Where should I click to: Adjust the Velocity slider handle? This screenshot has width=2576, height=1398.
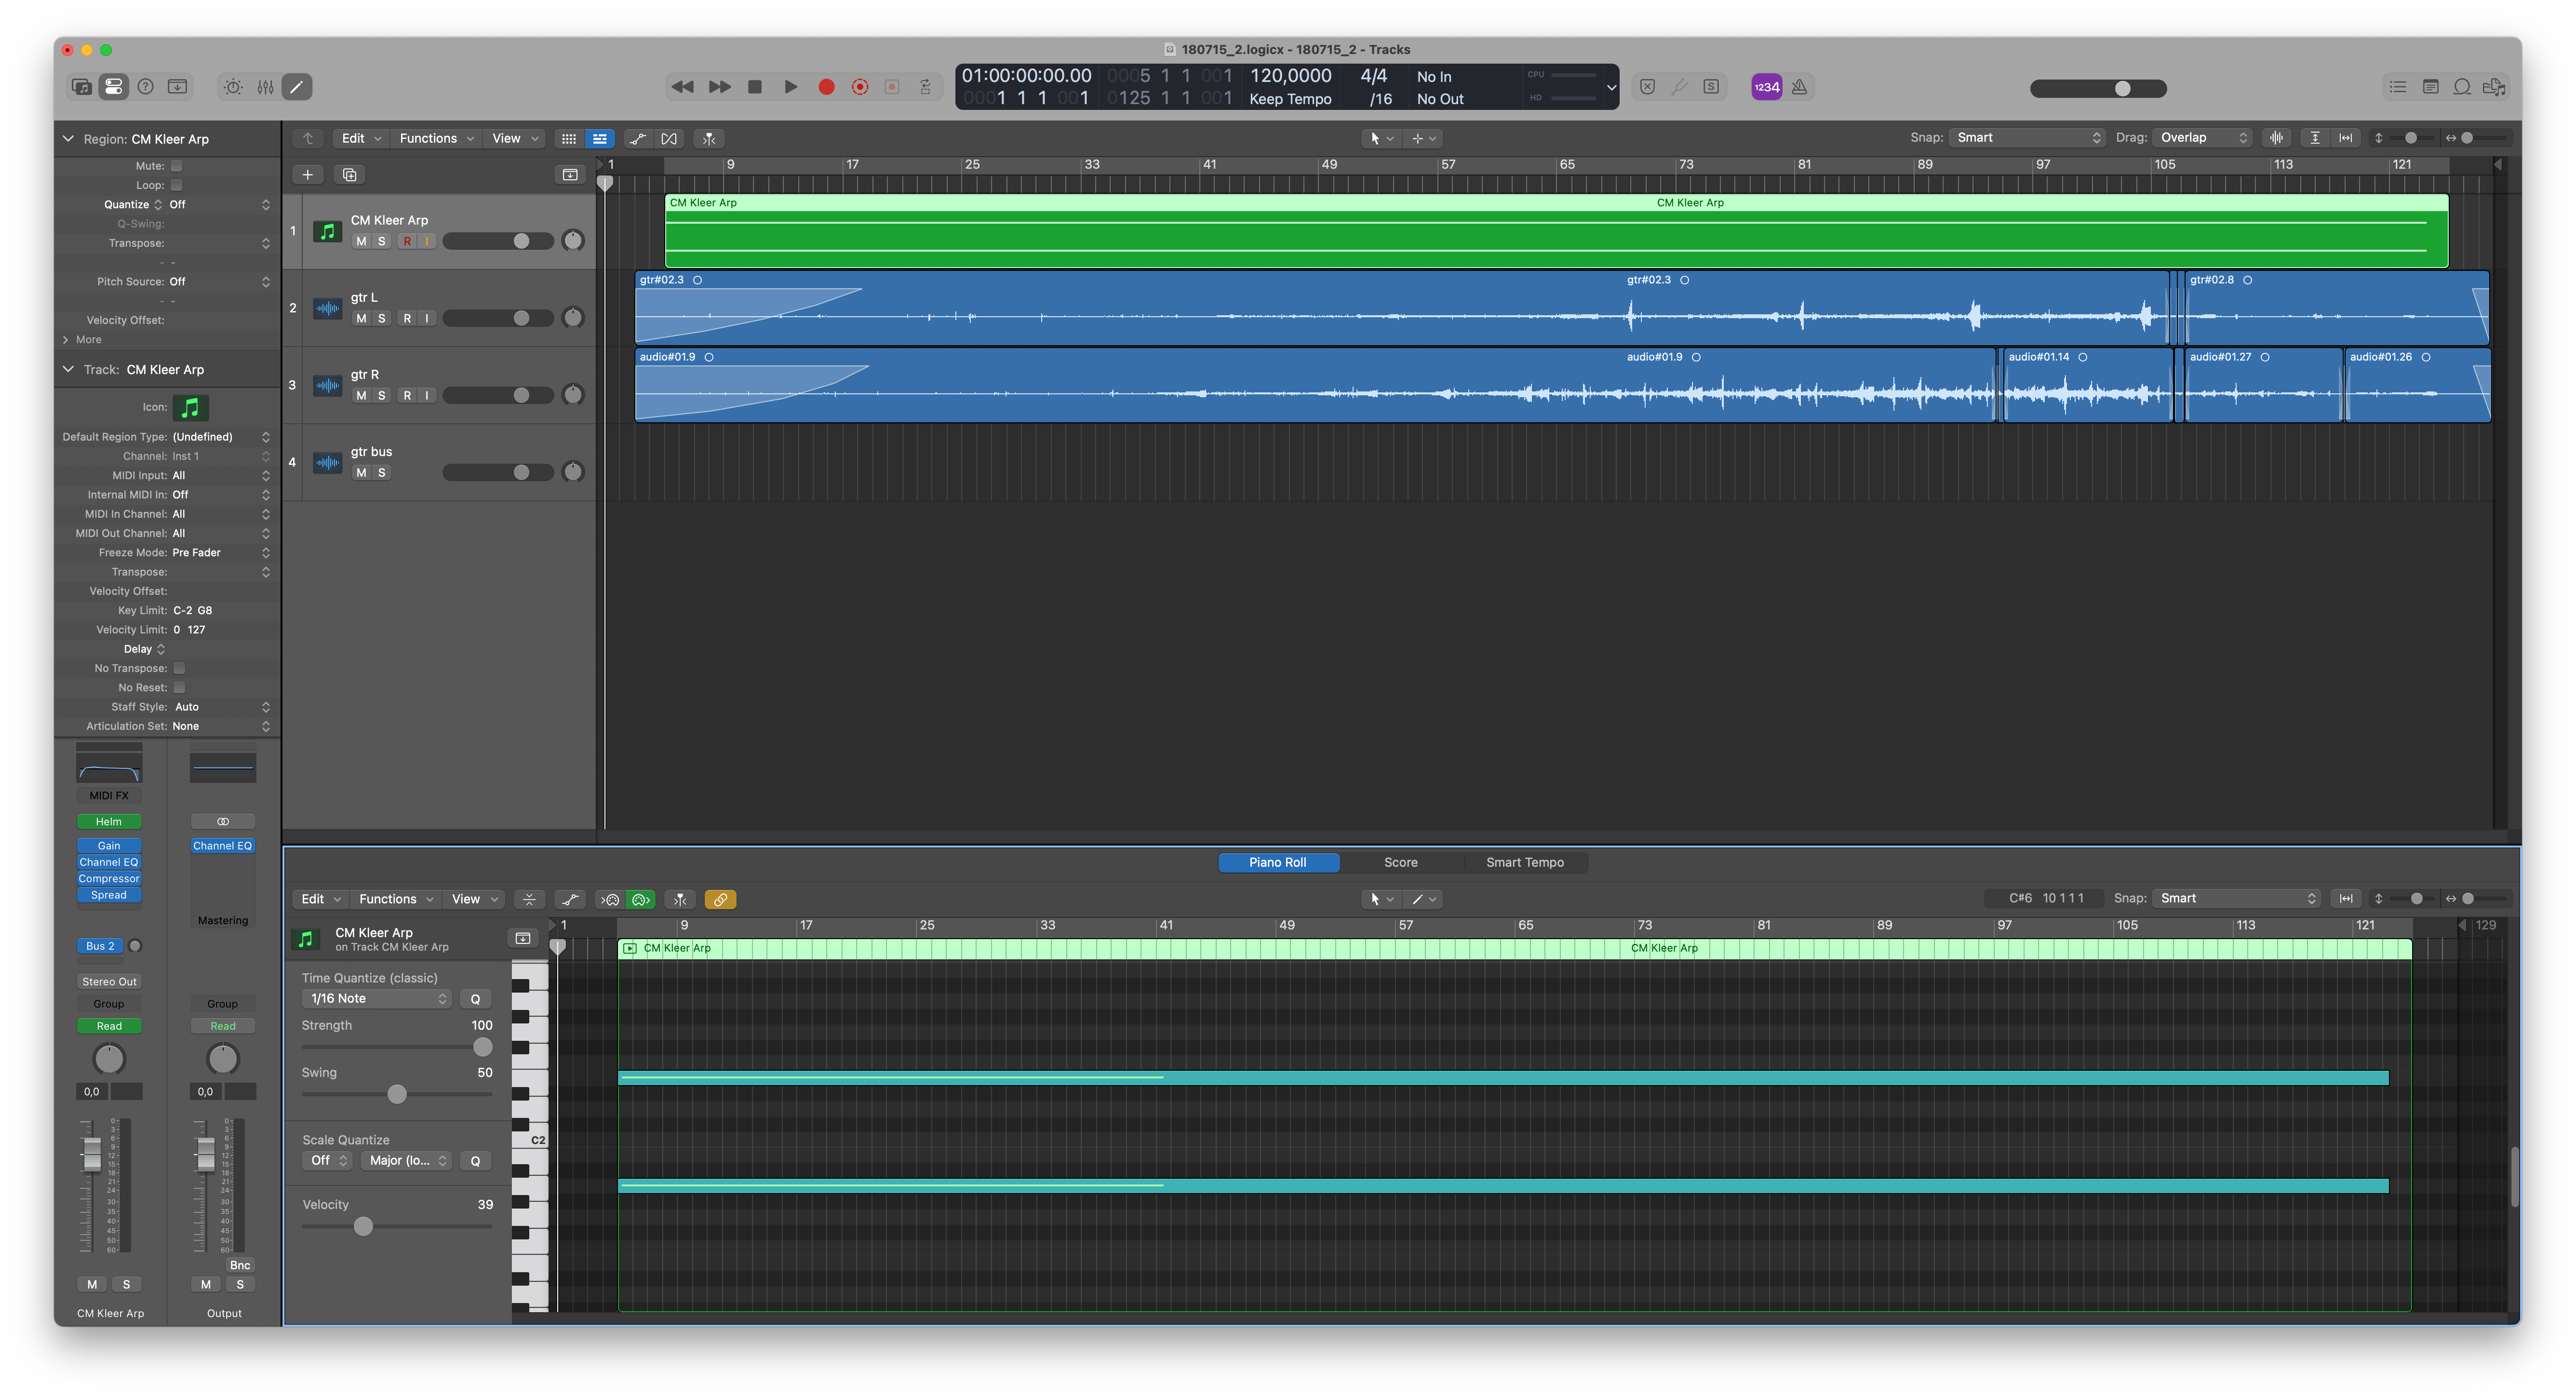363,1227
